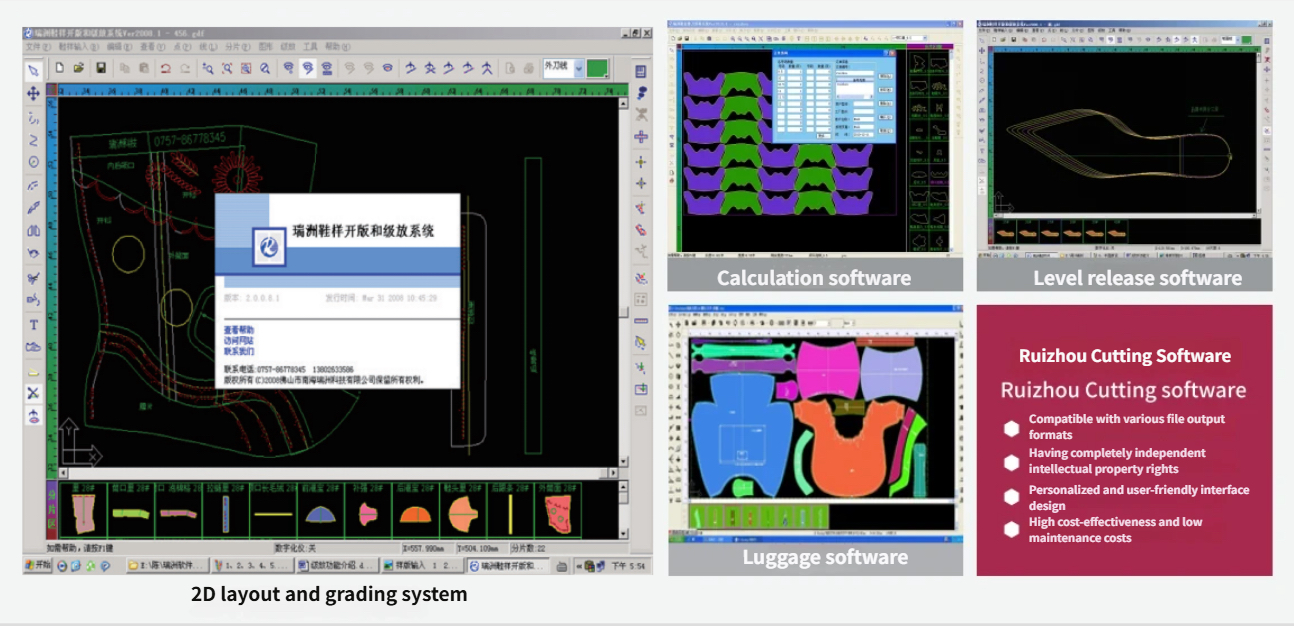The height and width of the screenshot is (626, 1294).
Task: Expand the 外刀线 line type dropdown
Action: (x=575, y=68)
